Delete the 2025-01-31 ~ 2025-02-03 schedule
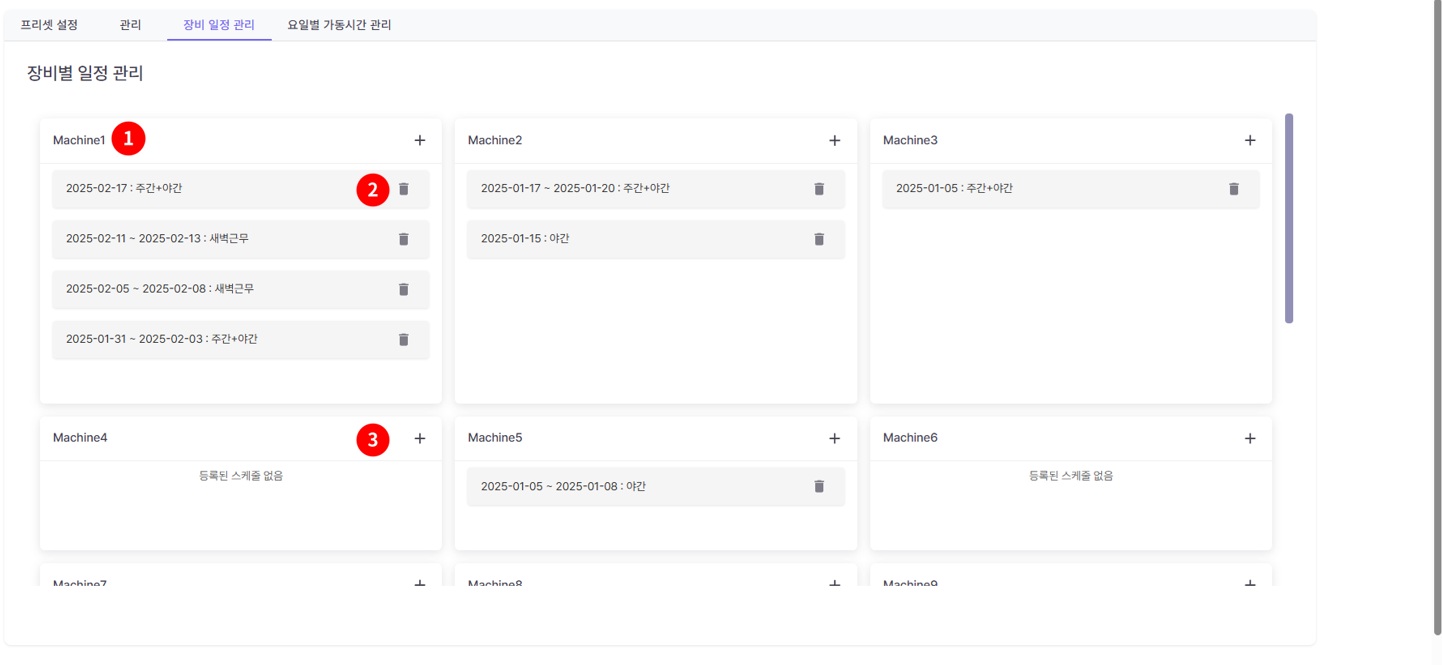 pos(404,340)
